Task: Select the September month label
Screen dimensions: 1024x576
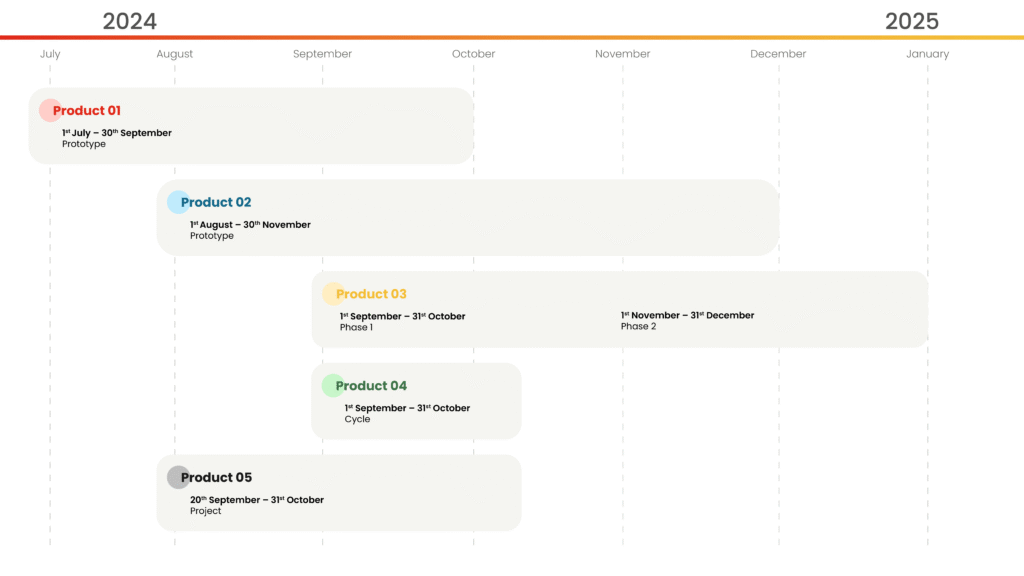Action: click(x=322, y=54)
